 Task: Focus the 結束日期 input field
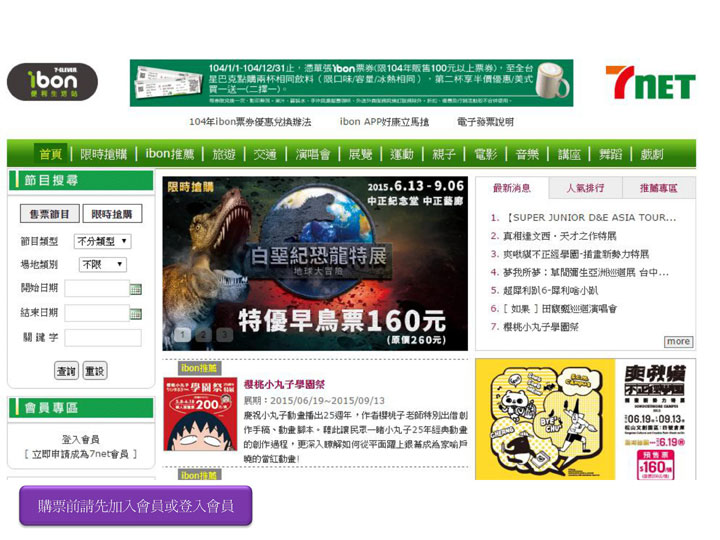coord(97,313)
